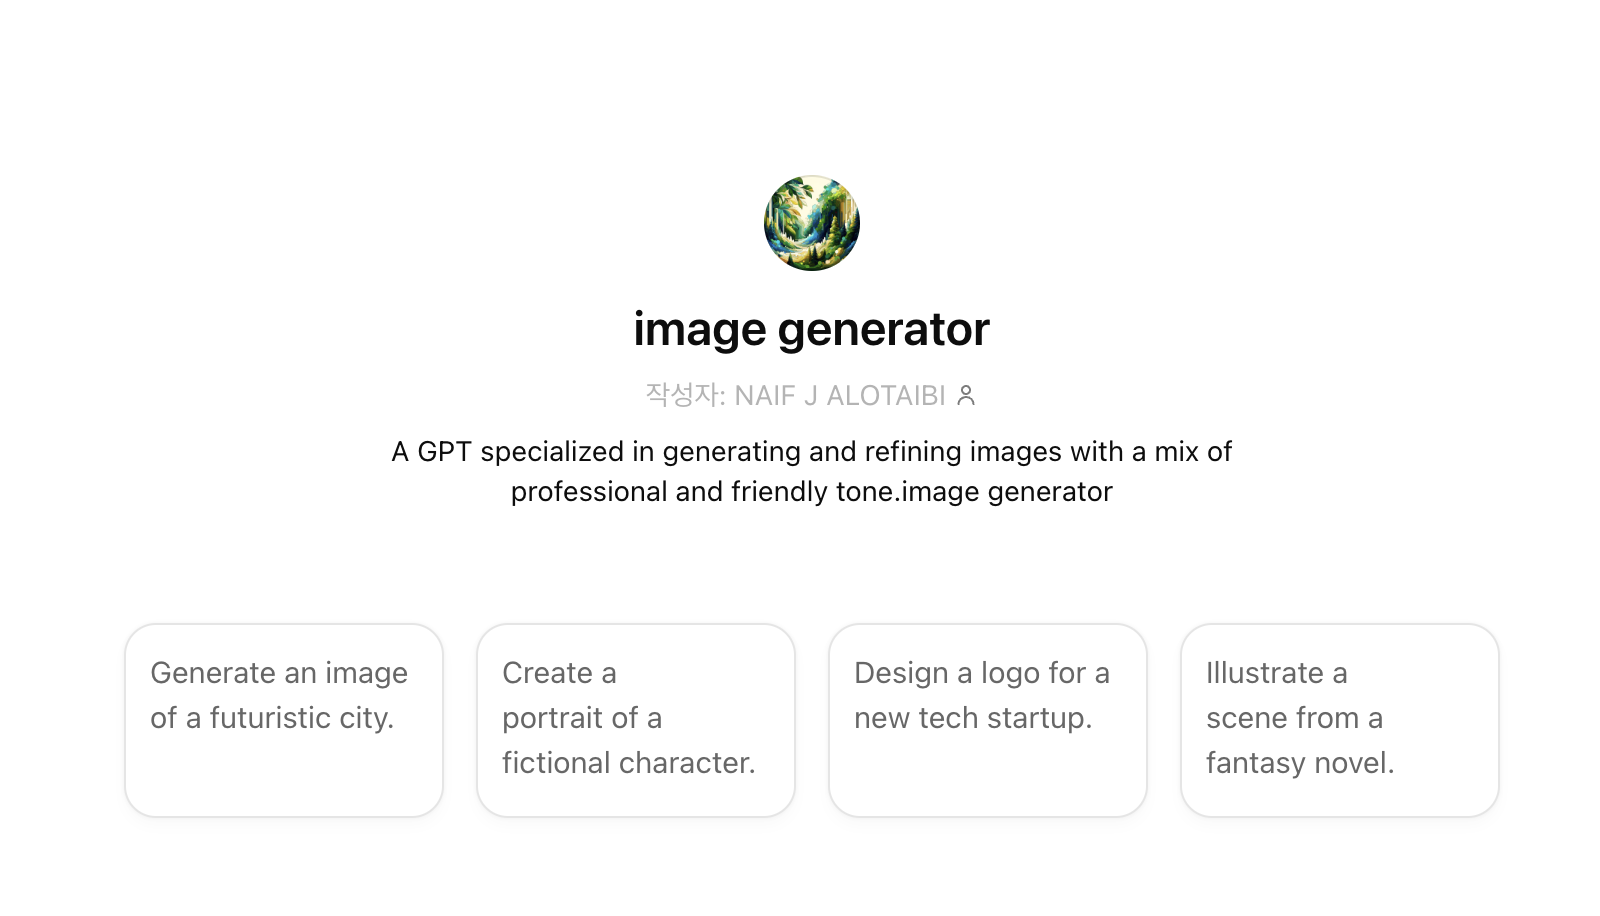Click 'fantasy novel.' text in fourth card
The width and height of the screenshot is (1600, 916).
coord(1299,763)
